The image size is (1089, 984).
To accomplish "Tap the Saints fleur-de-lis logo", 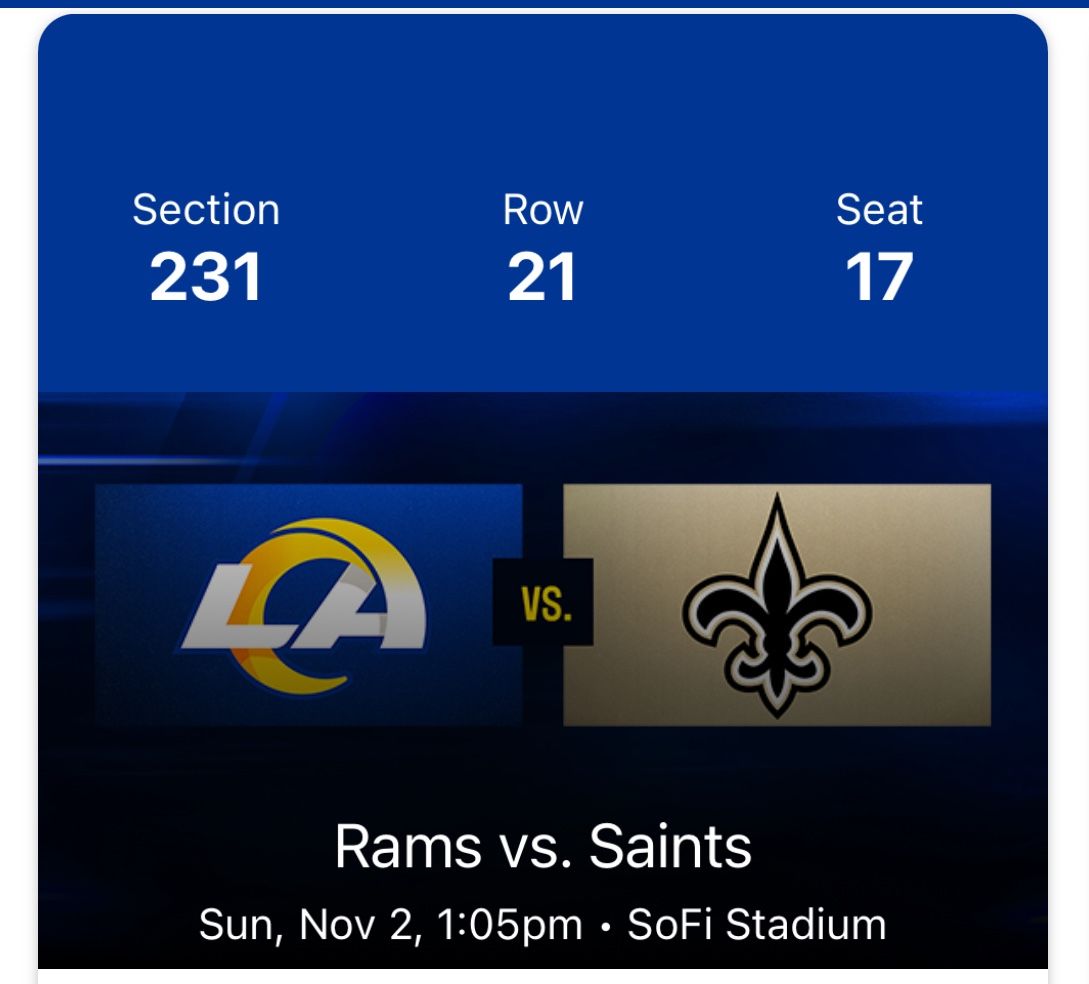I will pyautogui.click(x=777, y=605).
